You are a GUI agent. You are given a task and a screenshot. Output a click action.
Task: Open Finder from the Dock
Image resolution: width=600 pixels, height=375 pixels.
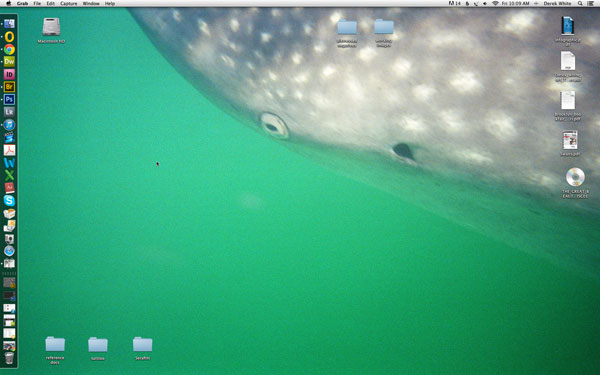coord(9,24)
